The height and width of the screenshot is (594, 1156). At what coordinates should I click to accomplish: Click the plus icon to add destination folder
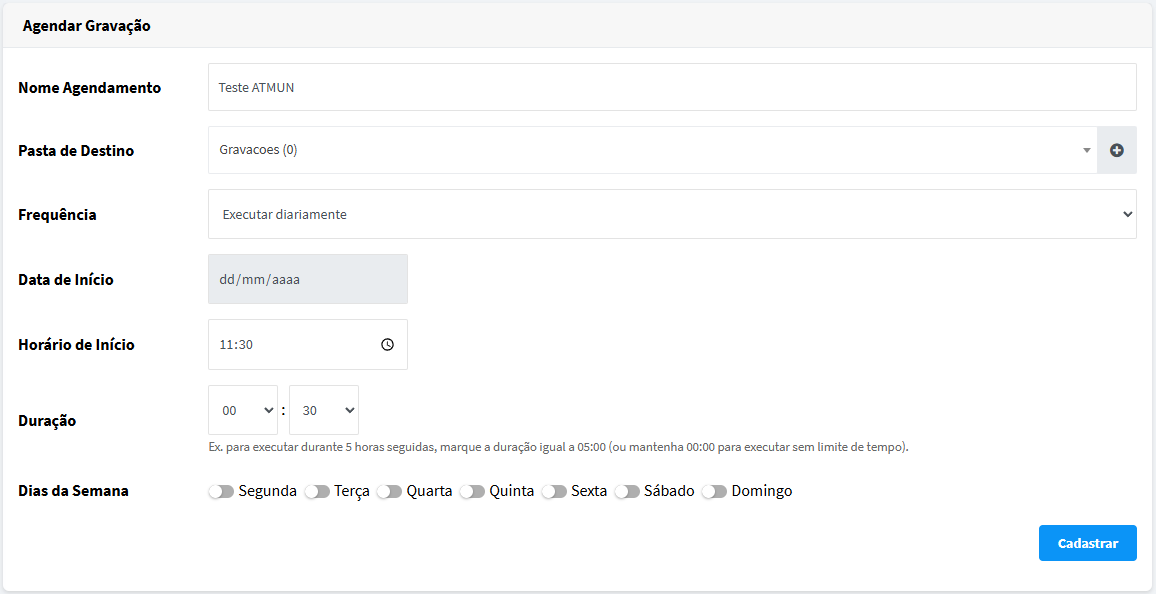coord(1117,150)
